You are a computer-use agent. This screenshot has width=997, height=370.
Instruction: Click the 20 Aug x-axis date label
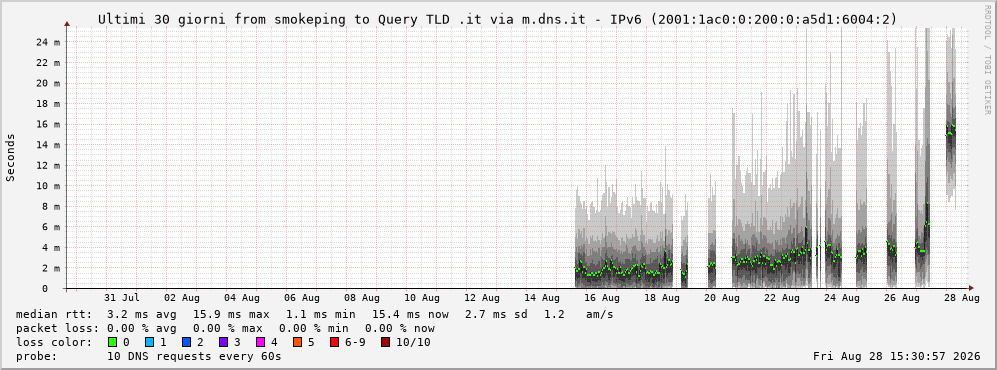pos(721,298)
